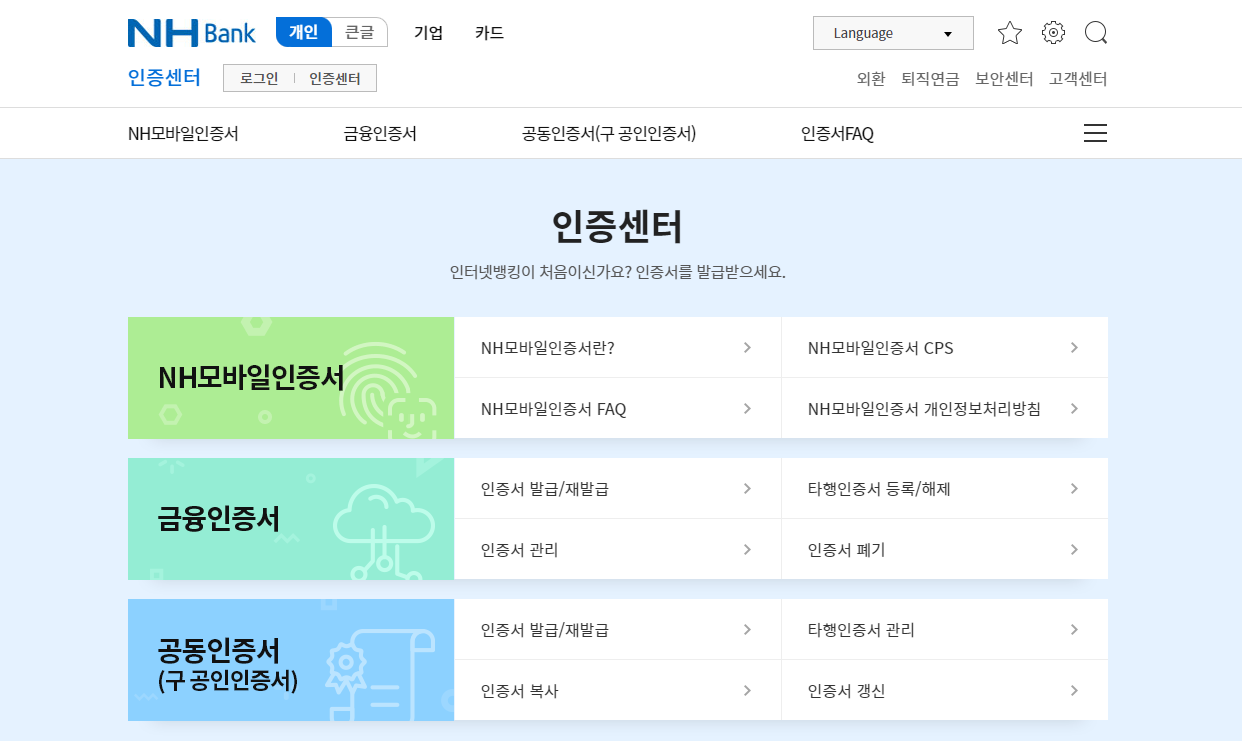
Task: Open the 외환 link
Action: pos(871,79)
